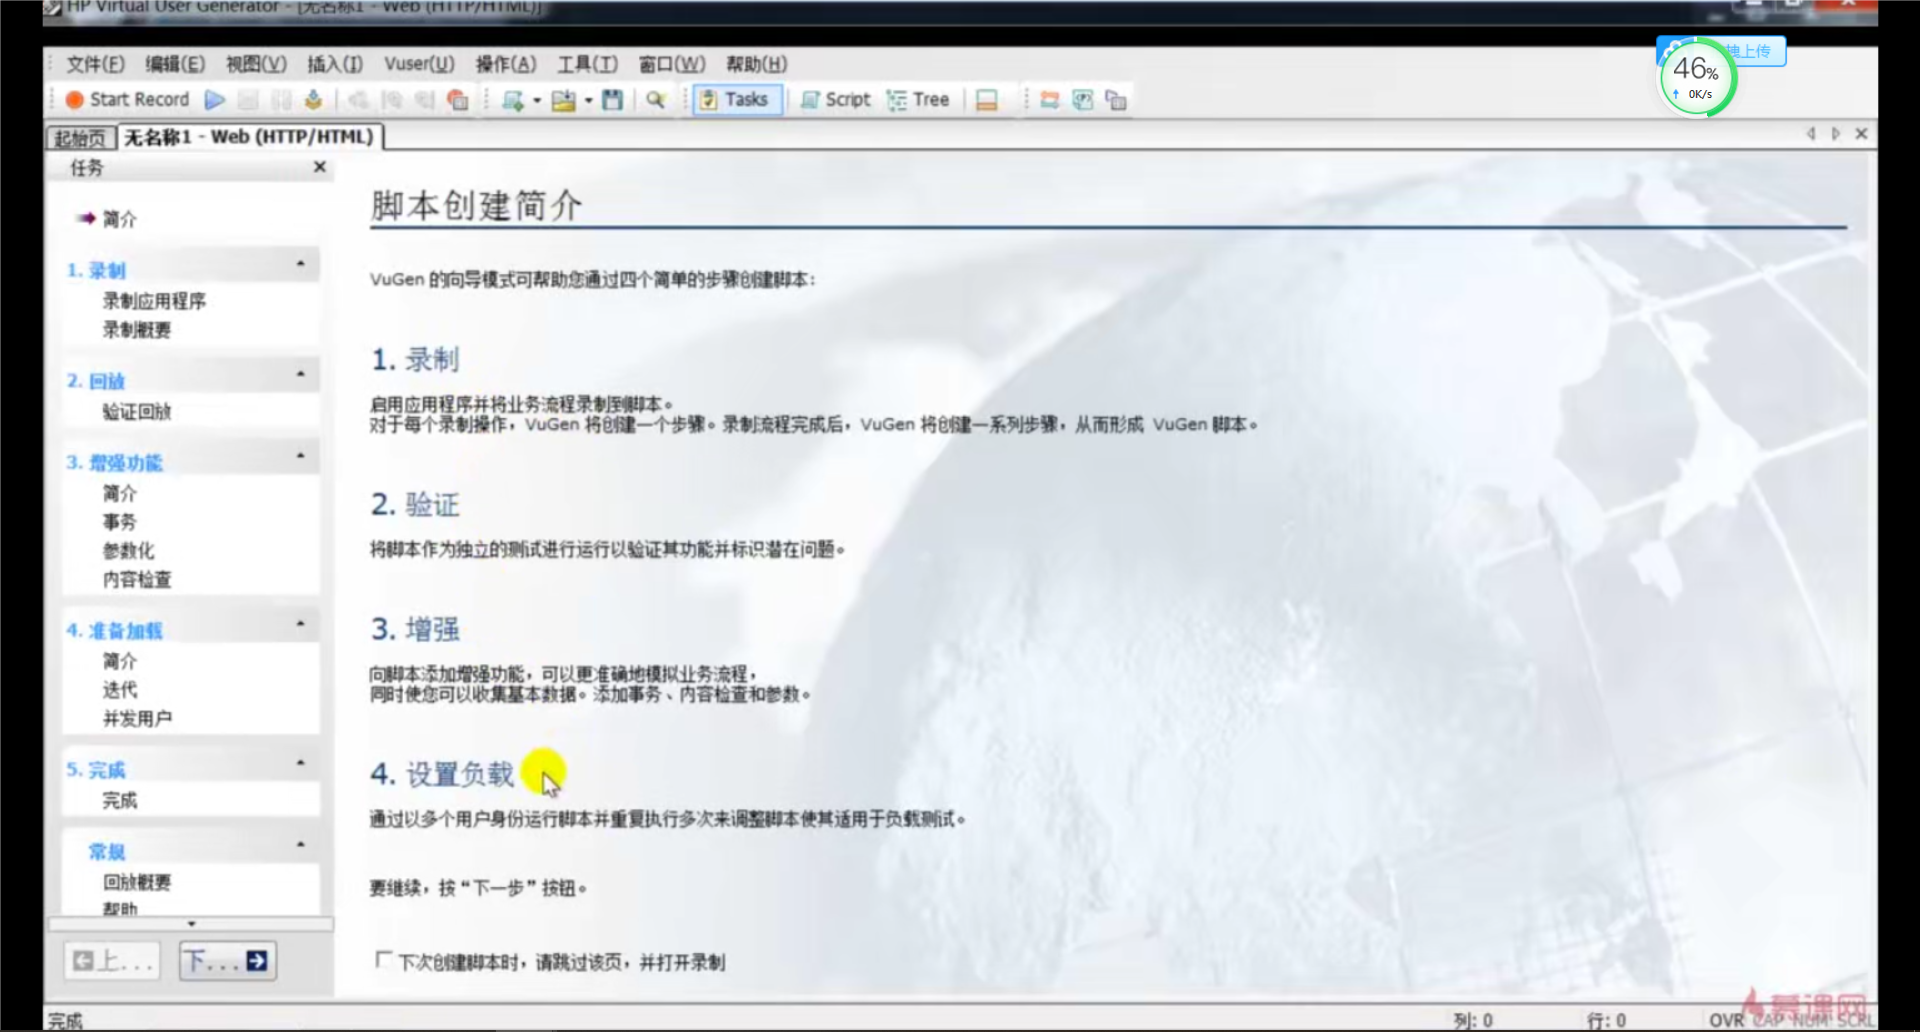1920x1032 pixels.
Task: Click the green toolbar icon left of the last toolbar icon
Action: pos(1083,100)
